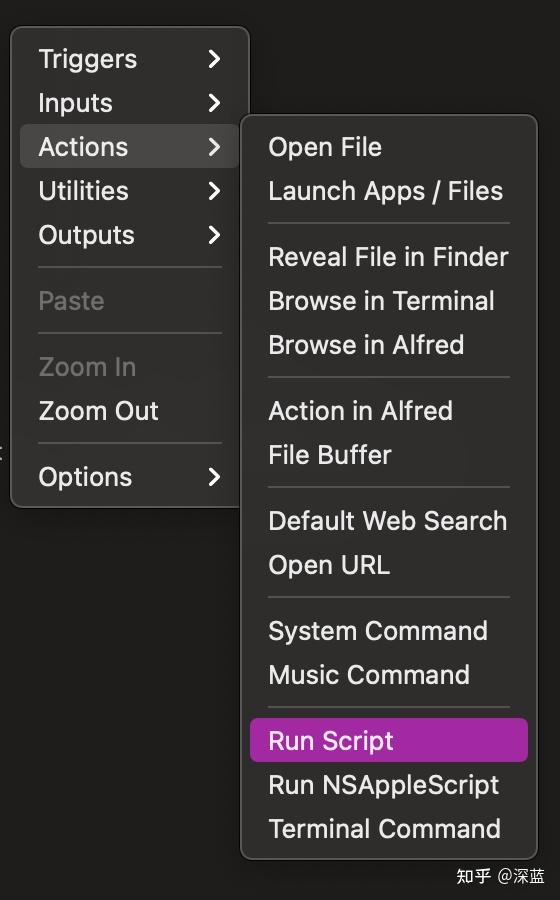Open the Utilities submenu chevron
The image size is (560, 900).
click(214, 191)
